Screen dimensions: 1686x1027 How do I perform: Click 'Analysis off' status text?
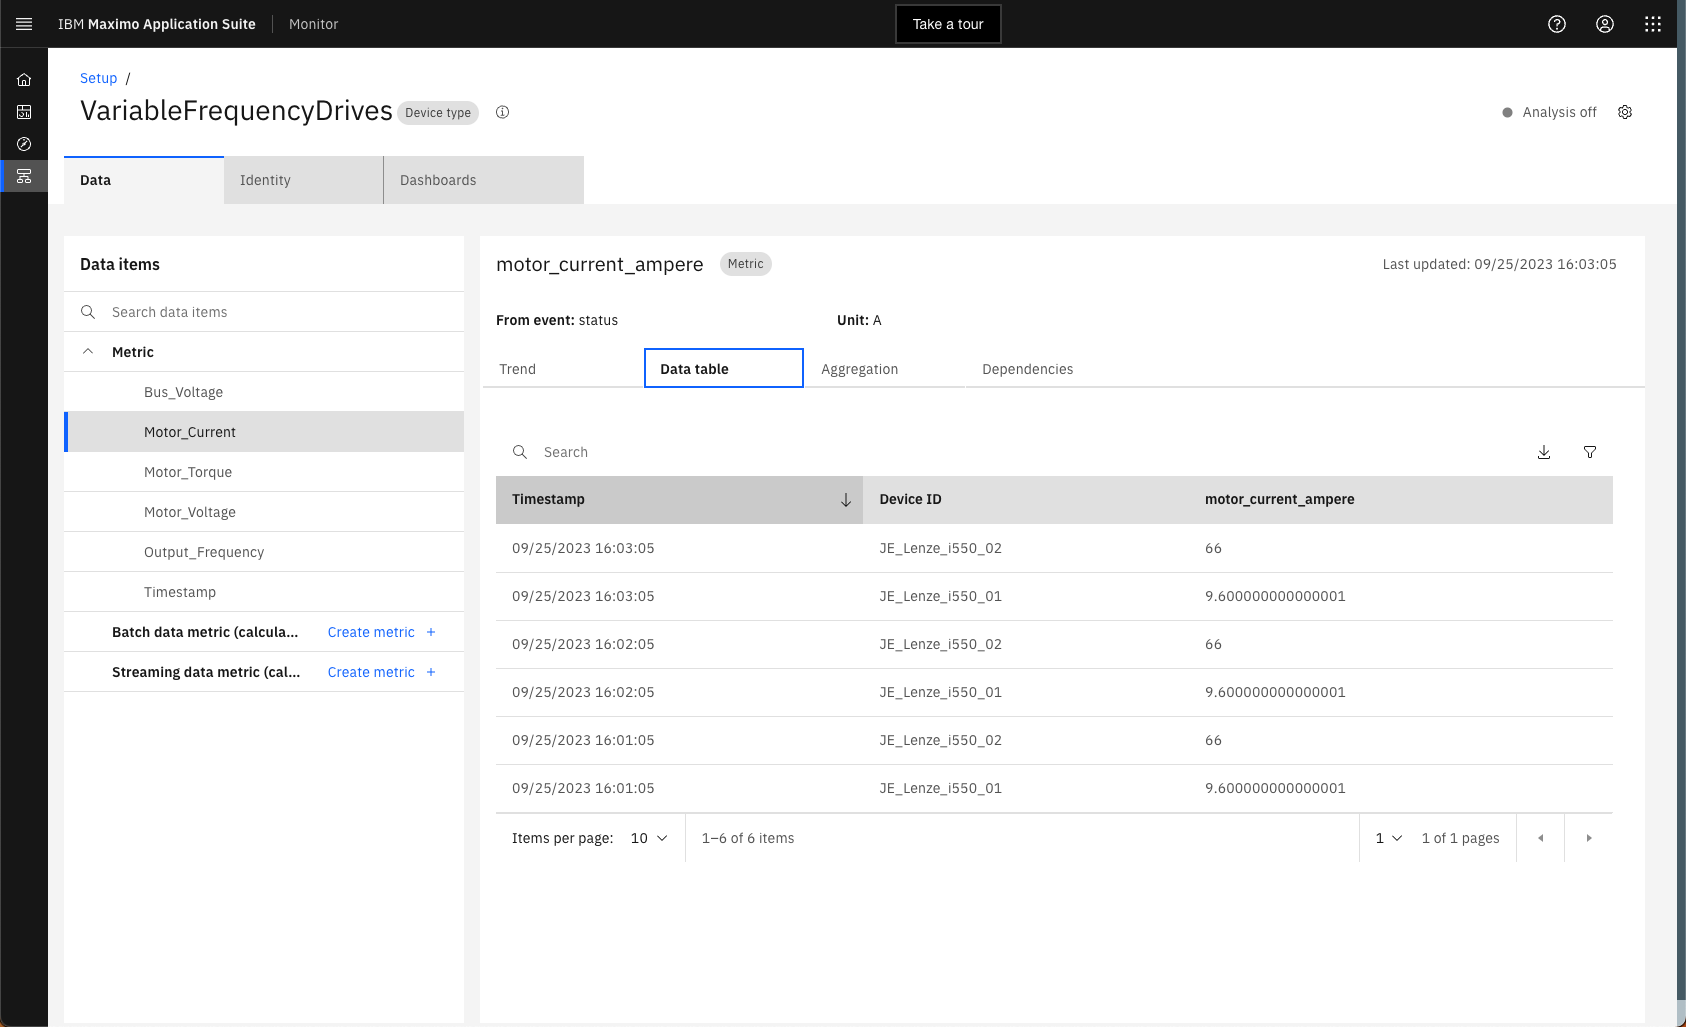[x=1559, y=112]
